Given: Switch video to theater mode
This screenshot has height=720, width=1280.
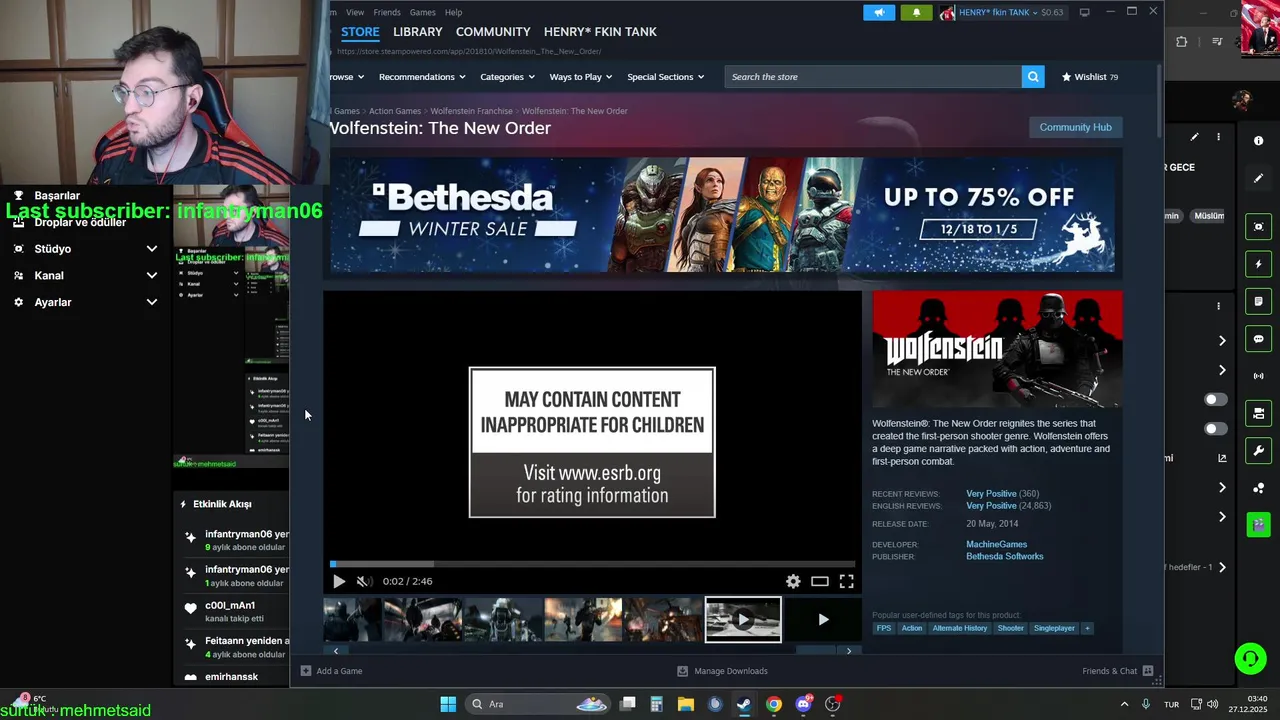Looking at the screenshot, I should pos(820,581).
